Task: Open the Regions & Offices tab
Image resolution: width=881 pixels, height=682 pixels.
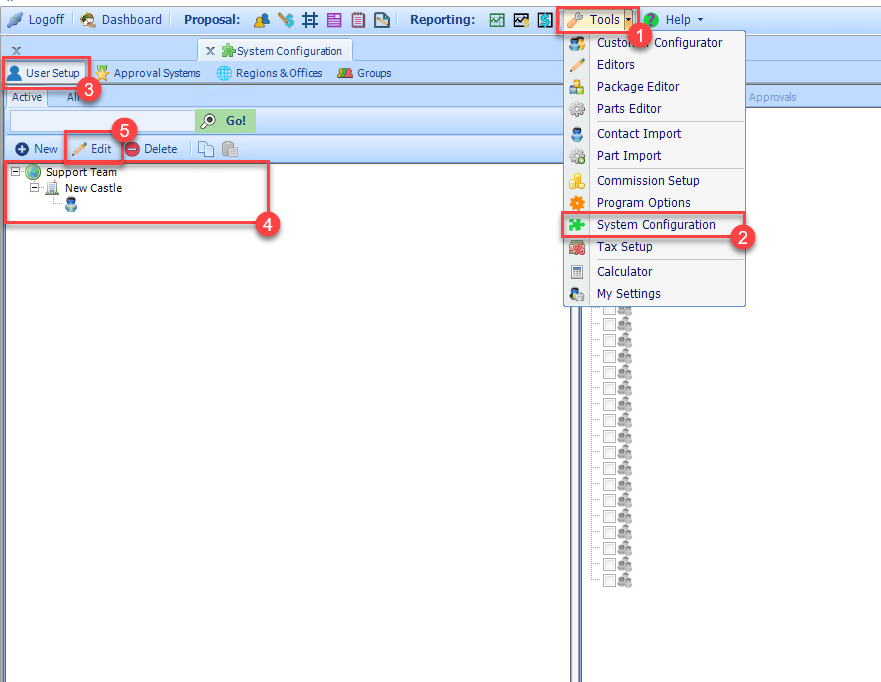Action: click(x=270, y=73)
